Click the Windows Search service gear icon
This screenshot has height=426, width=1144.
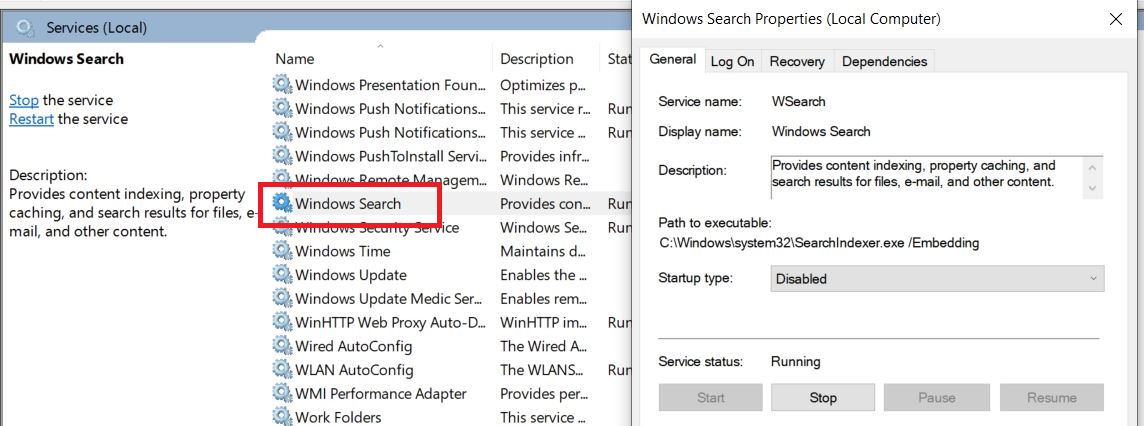pos(283,203)
